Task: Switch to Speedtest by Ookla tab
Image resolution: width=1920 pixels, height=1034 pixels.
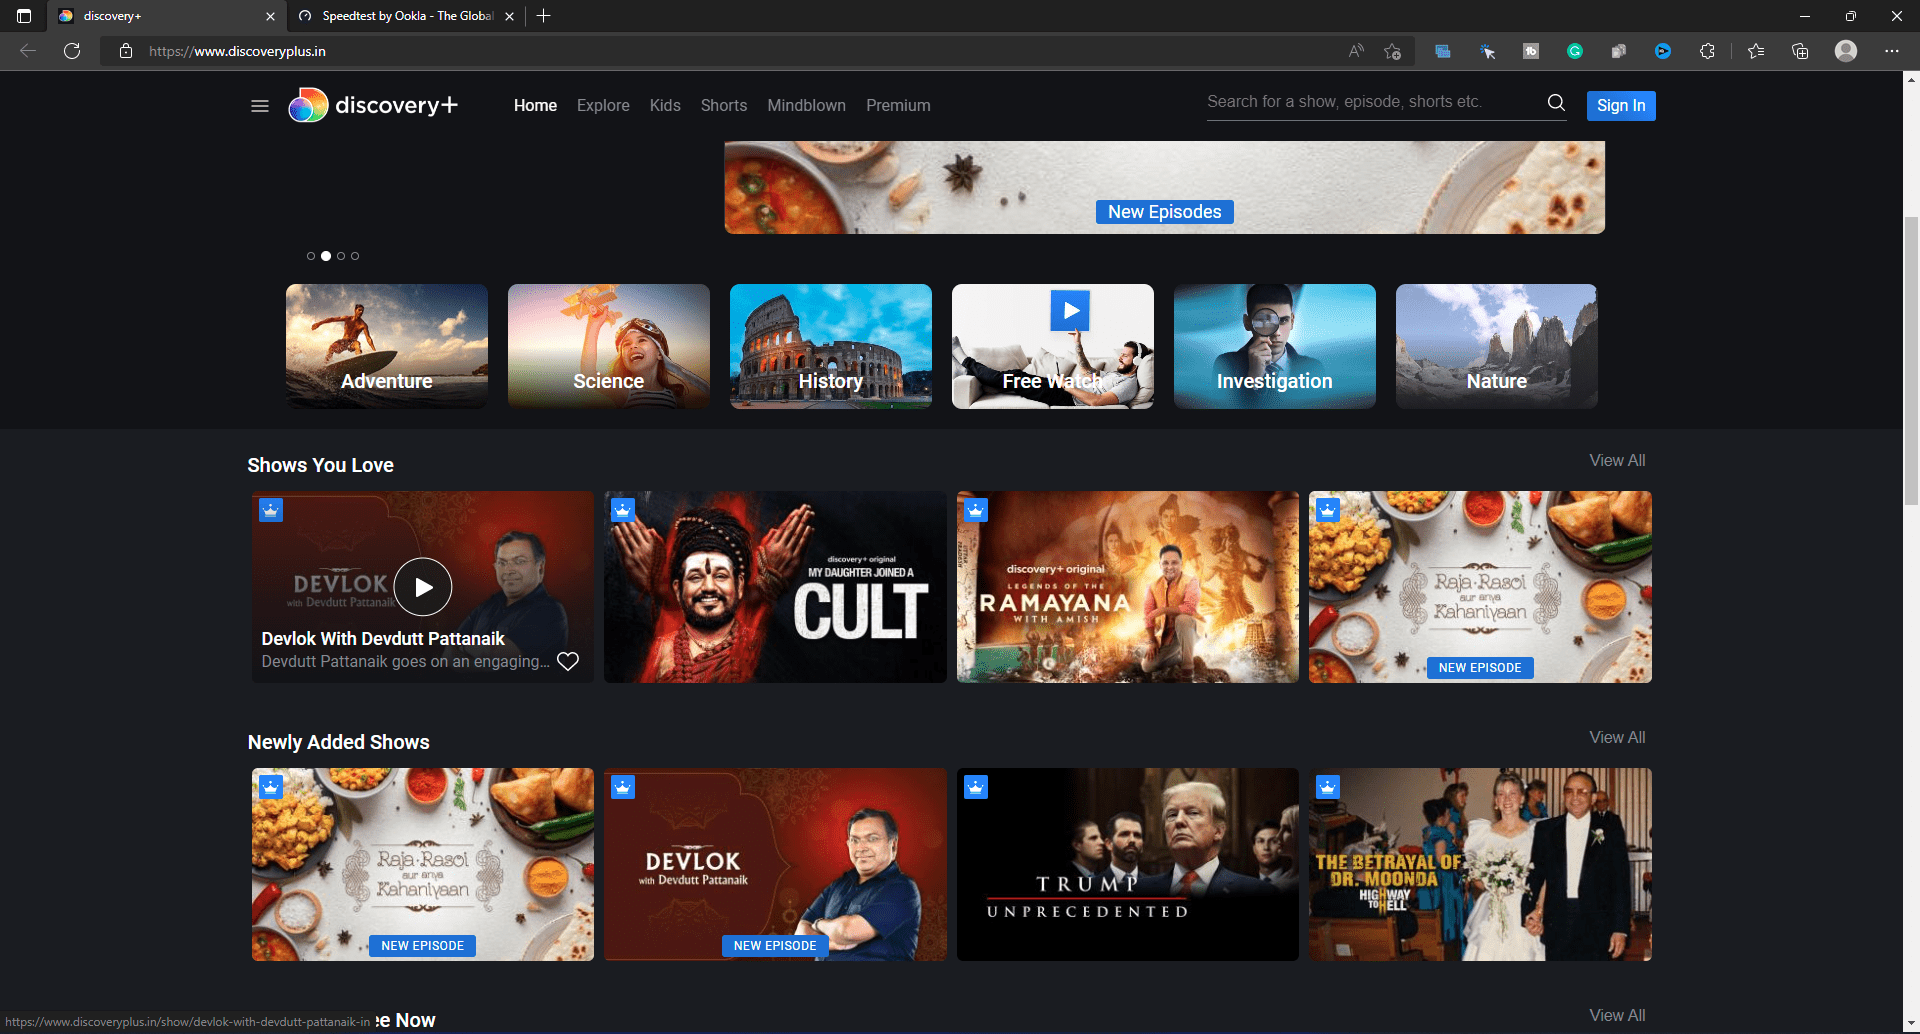Action: [407, 16]
